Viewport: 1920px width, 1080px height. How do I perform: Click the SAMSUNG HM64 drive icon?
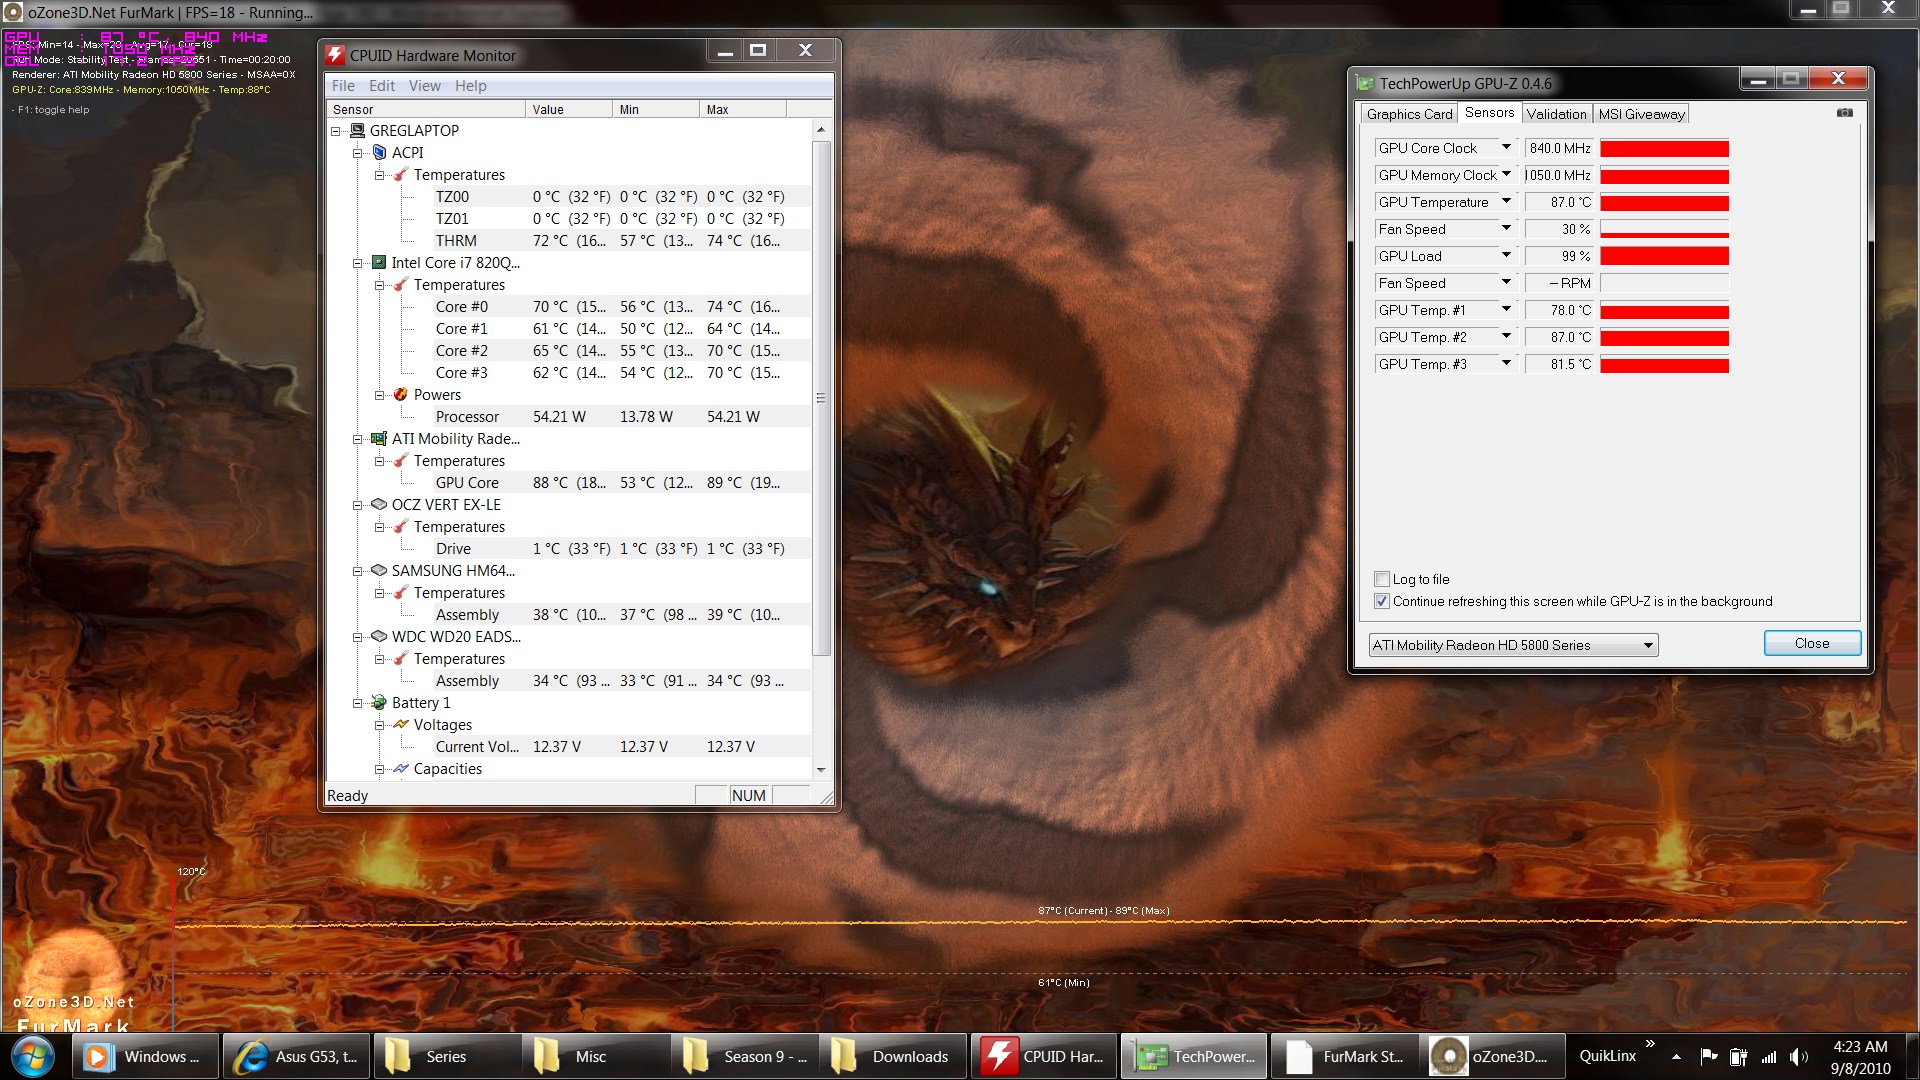(379, 570)
